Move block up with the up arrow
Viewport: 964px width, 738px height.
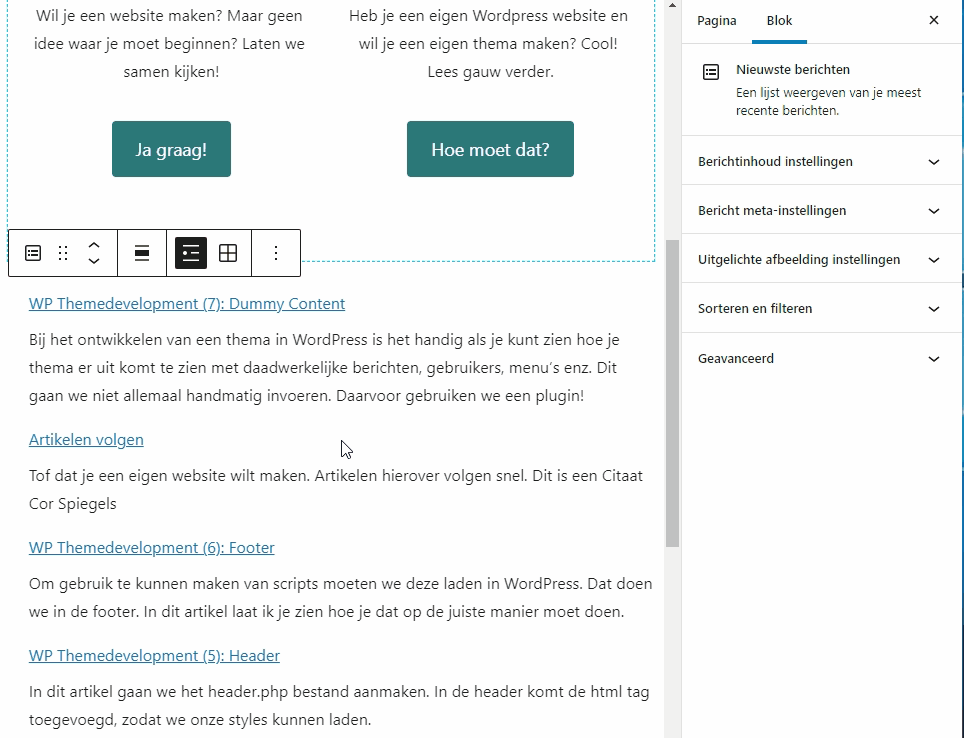94,245
